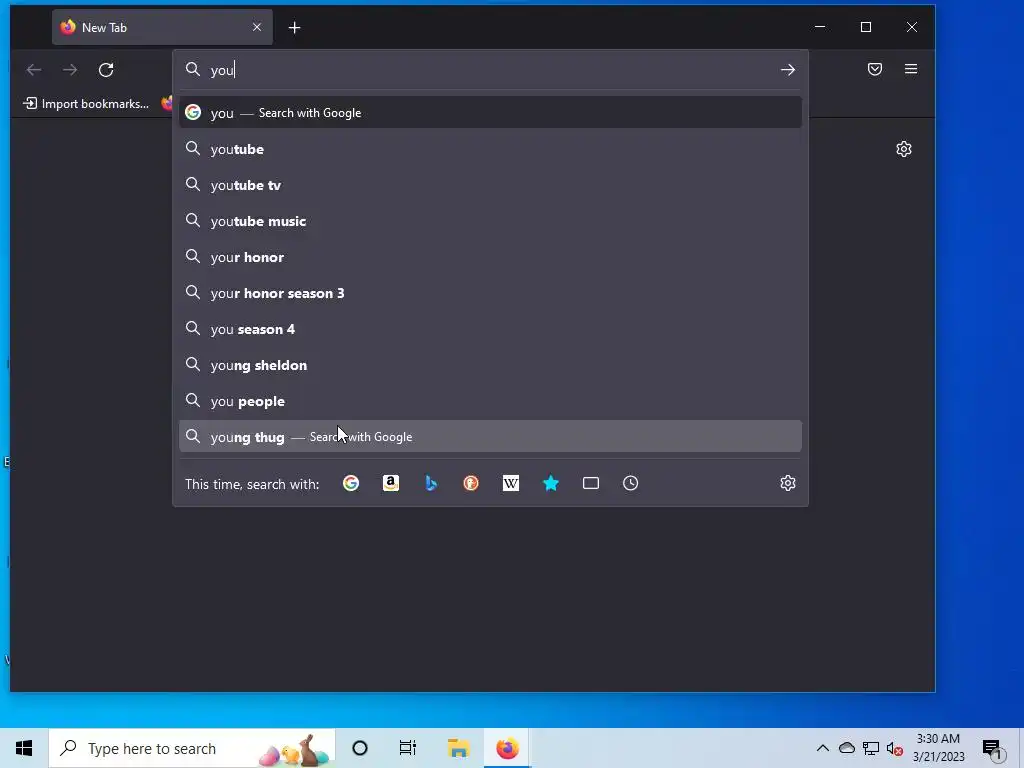Image resolution: width=1024 pixels, height=768 pixels.
Task: Search history using the clock icon
Action: [630, 483]
